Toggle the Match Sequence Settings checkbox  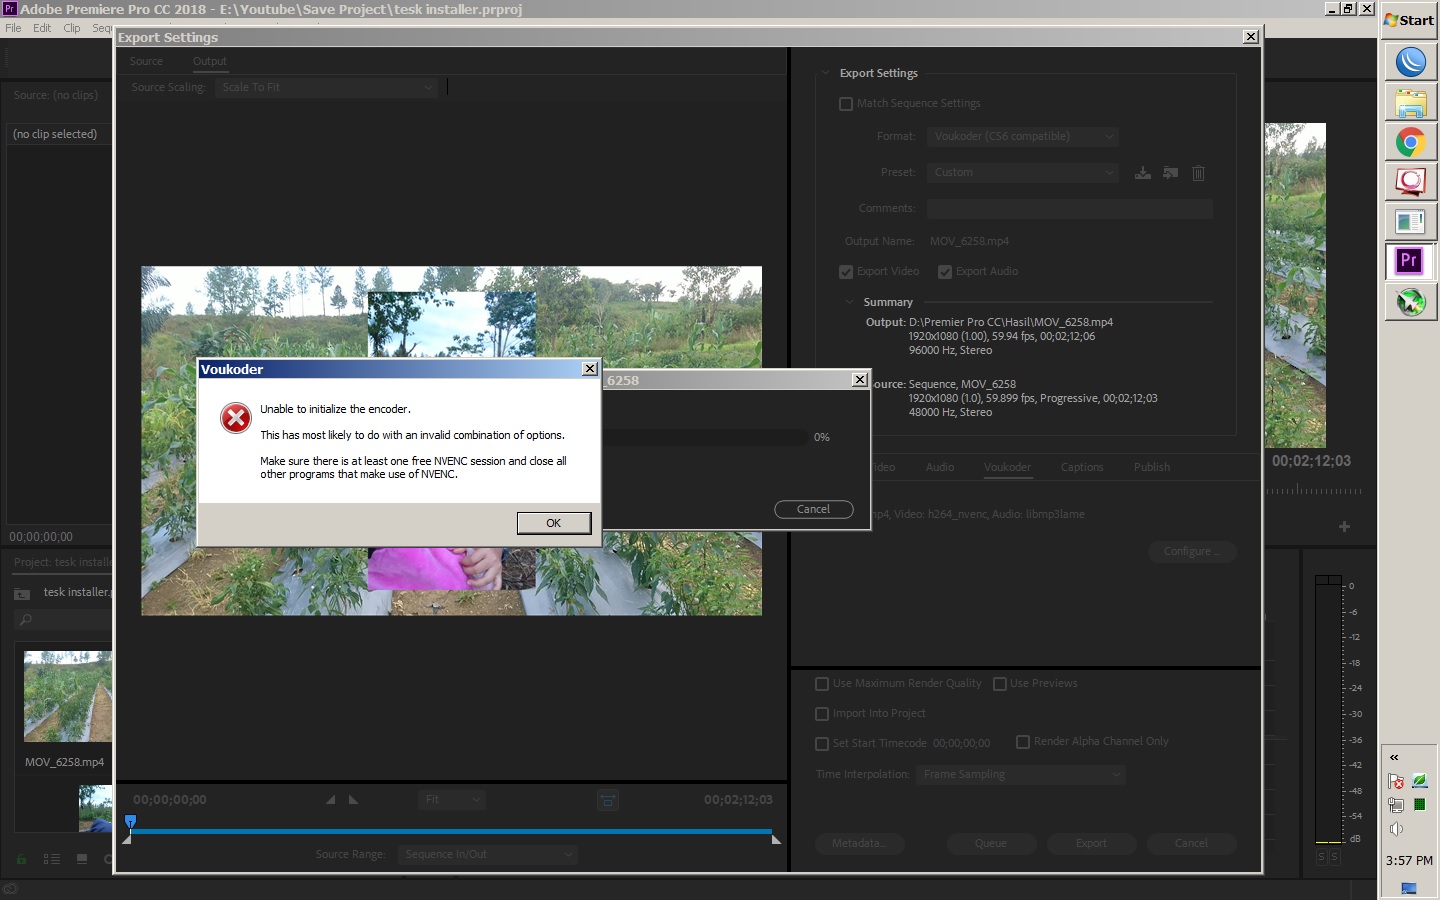coord(846,104)
